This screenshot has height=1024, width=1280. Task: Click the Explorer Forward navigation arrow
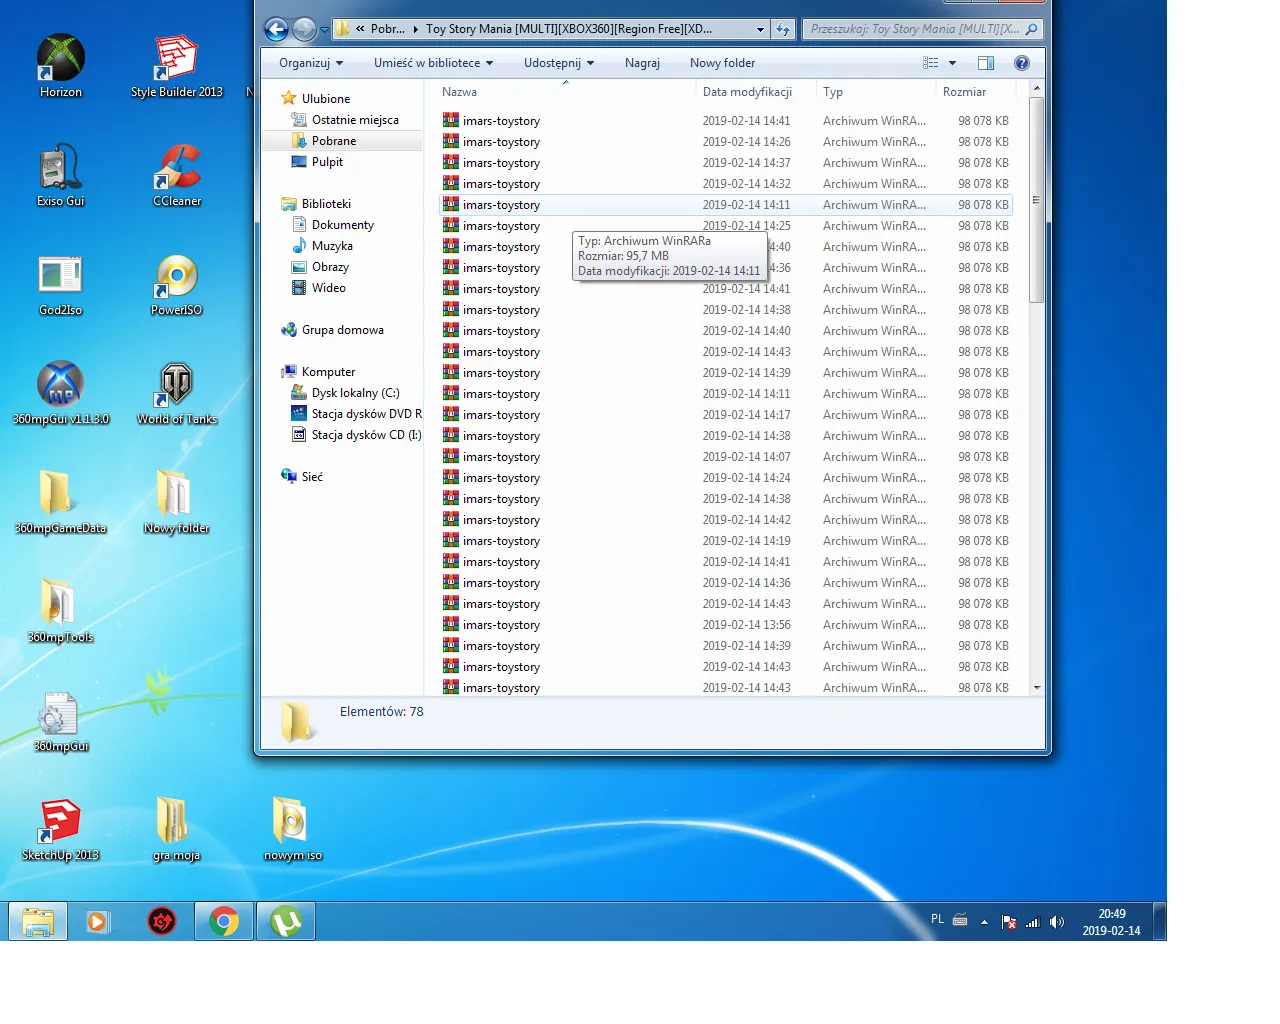pos(304,29)
